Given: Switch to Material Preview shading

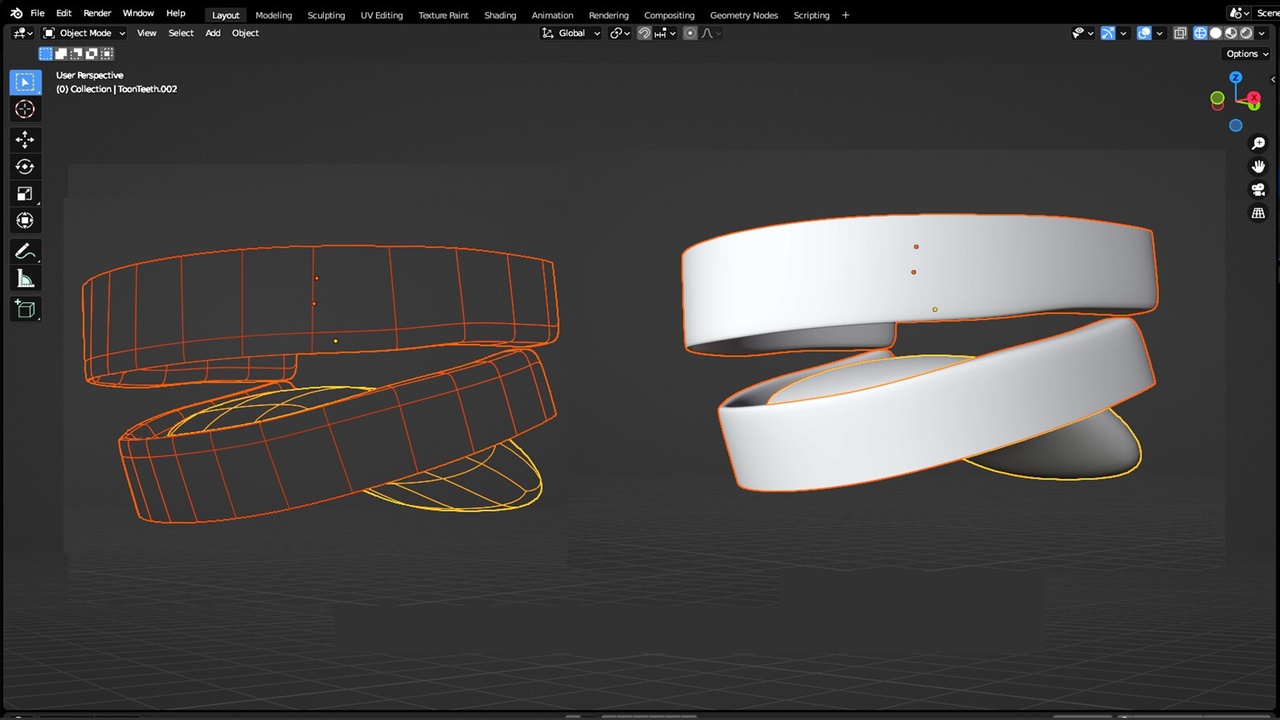Looking at the screenshot, I should pos(1231,33).
